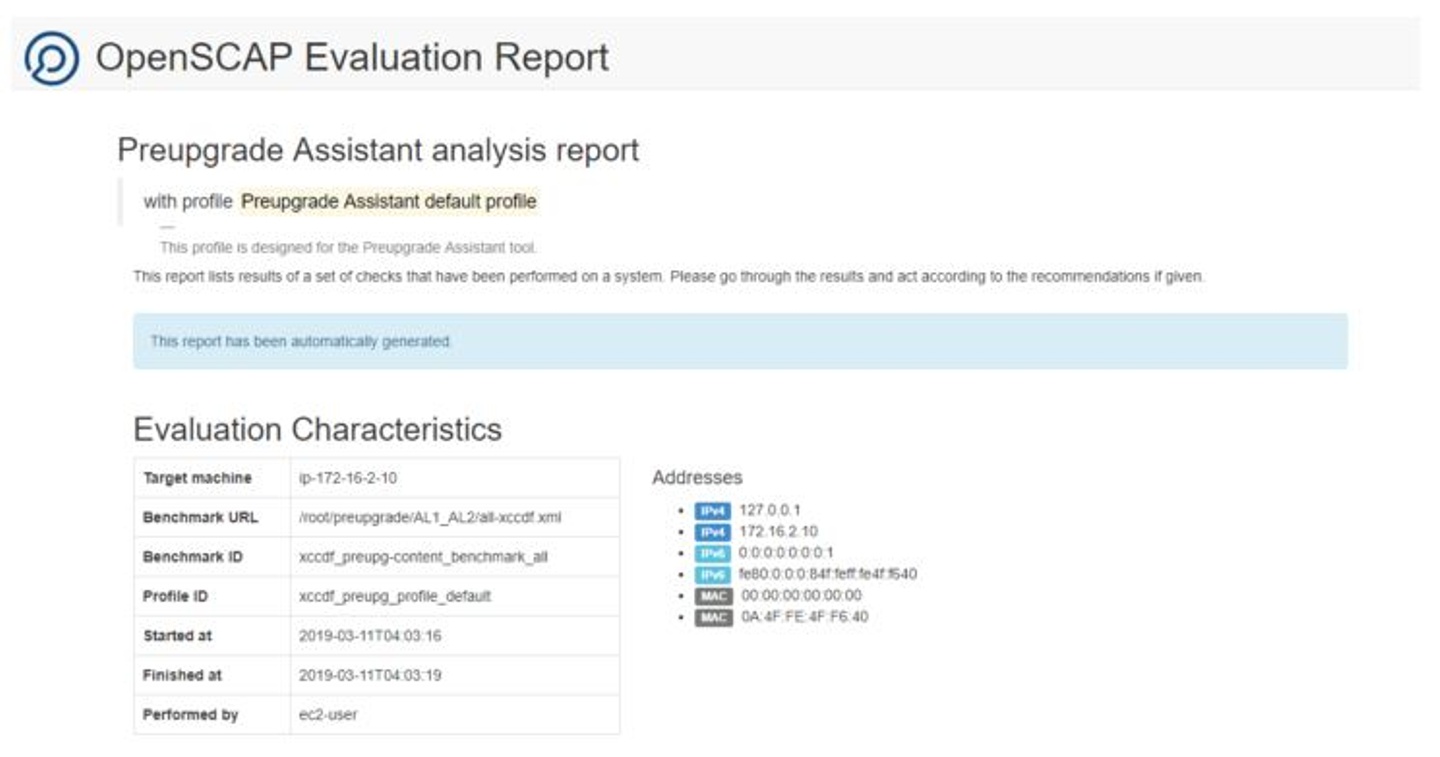
Task: Click the Evaluation Characteristics heading
Action: 317,429
